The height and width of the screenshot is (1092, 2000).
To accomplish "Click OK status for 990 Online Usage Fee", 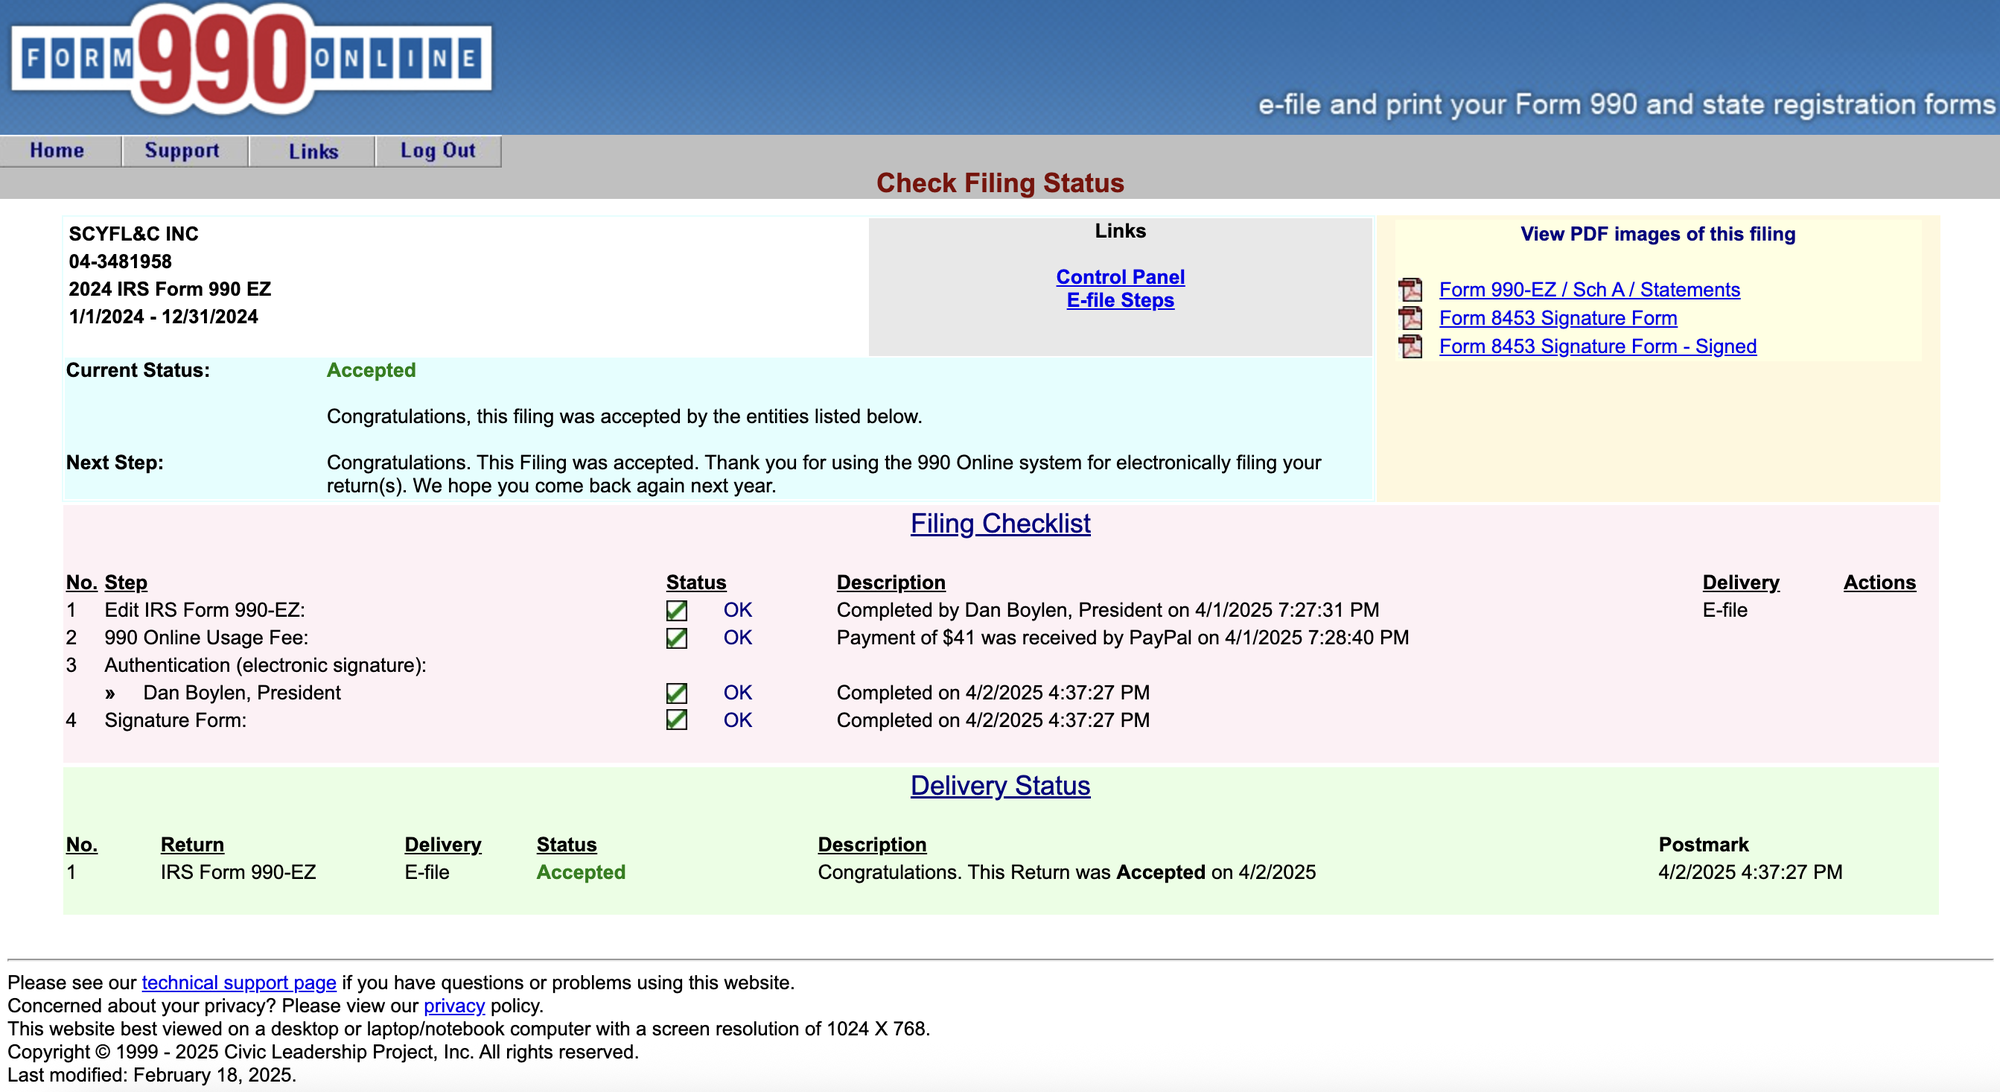I will click(x=738, y=638).
